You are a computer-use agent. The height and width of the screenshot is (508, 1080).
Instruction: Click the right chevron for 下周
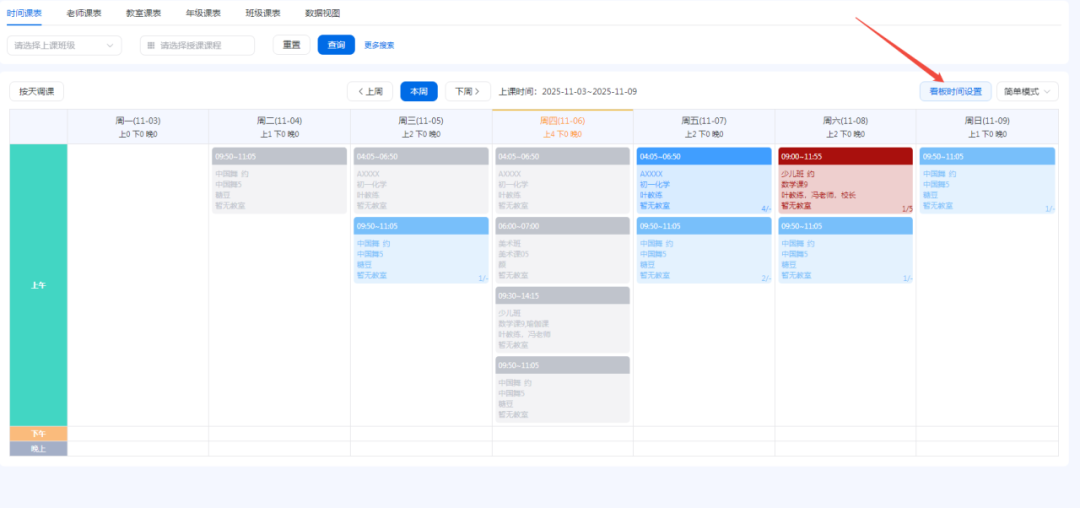coord(478,91)
